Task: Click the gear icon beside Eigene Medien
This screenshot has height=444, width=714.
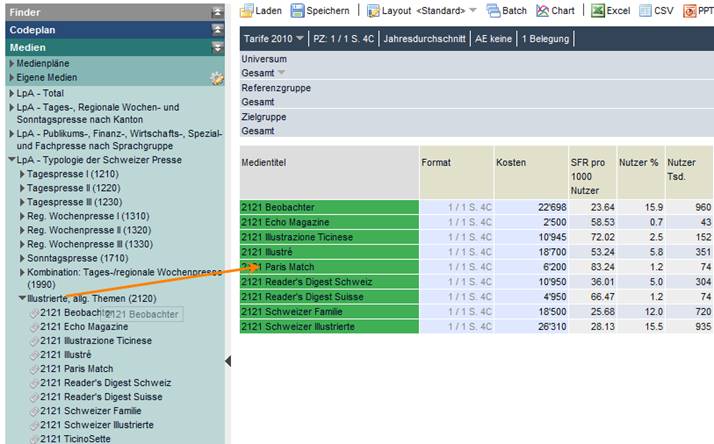Action: point(217,78)
